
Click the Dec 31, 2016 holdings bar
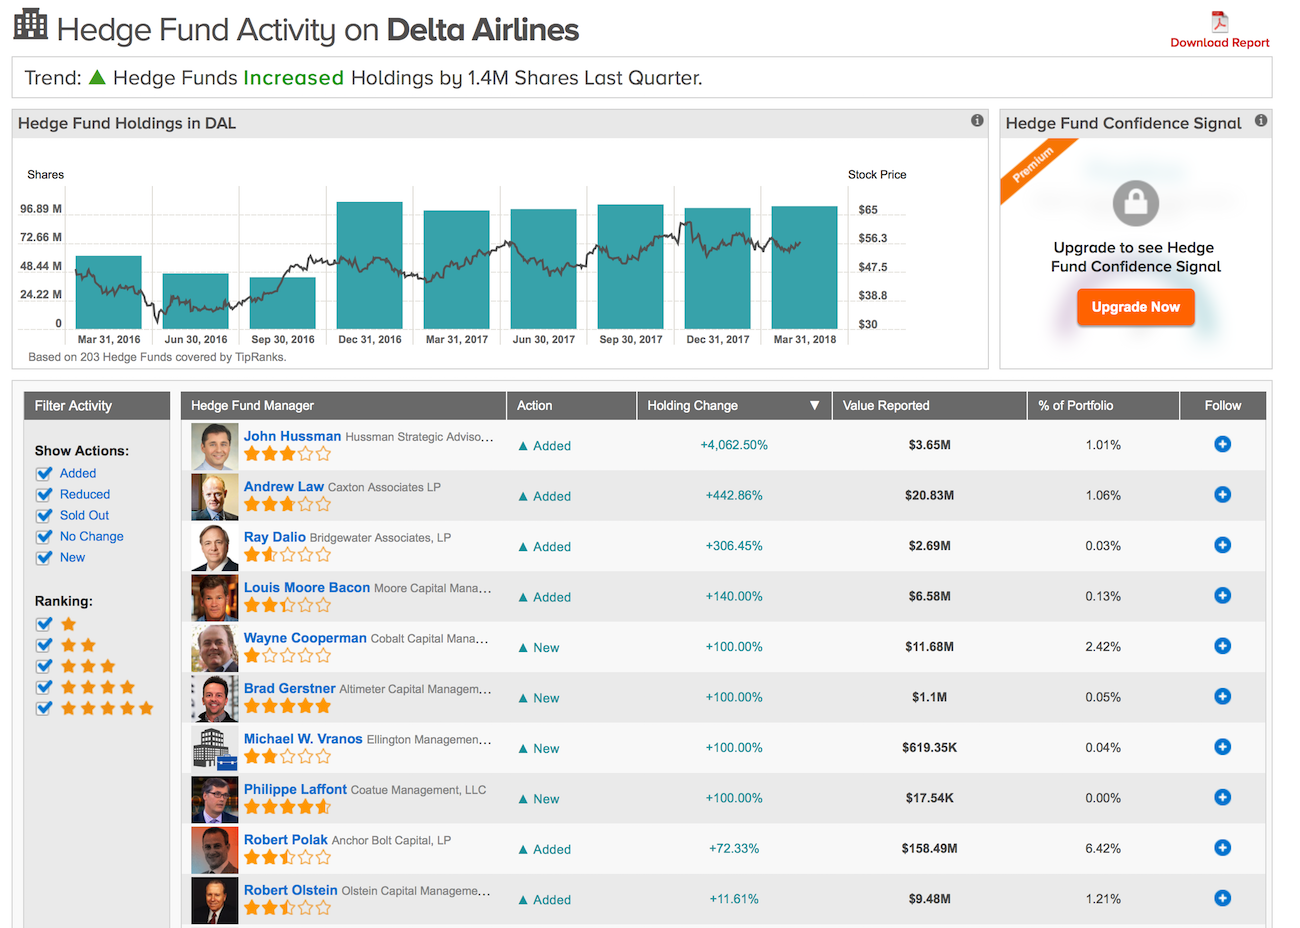coord(369,265)
